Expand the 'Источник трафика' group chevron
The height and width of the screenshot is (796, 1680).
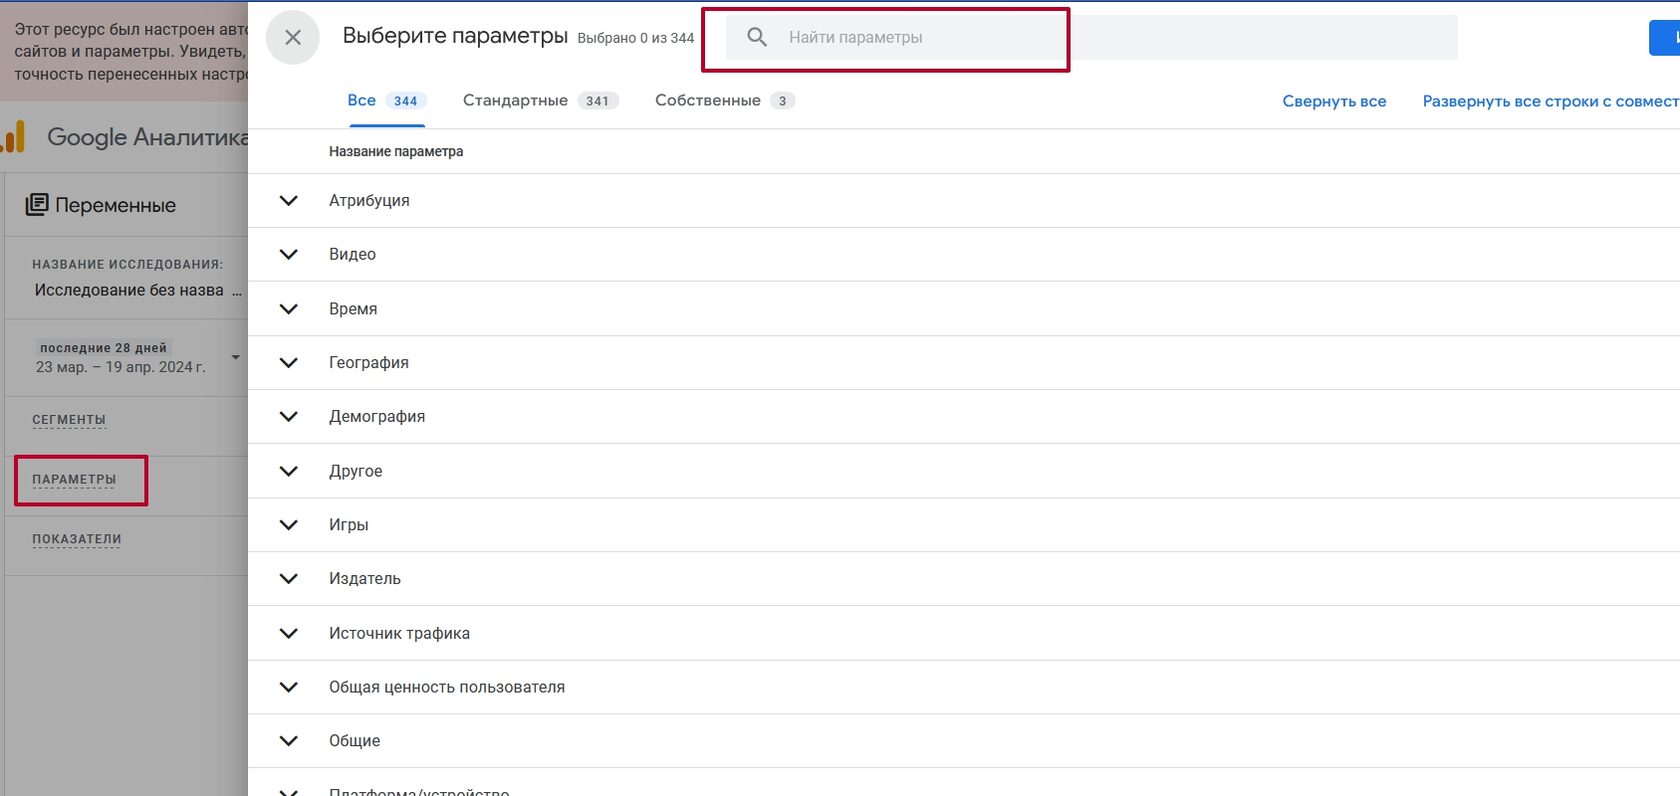tap(289, 633)
